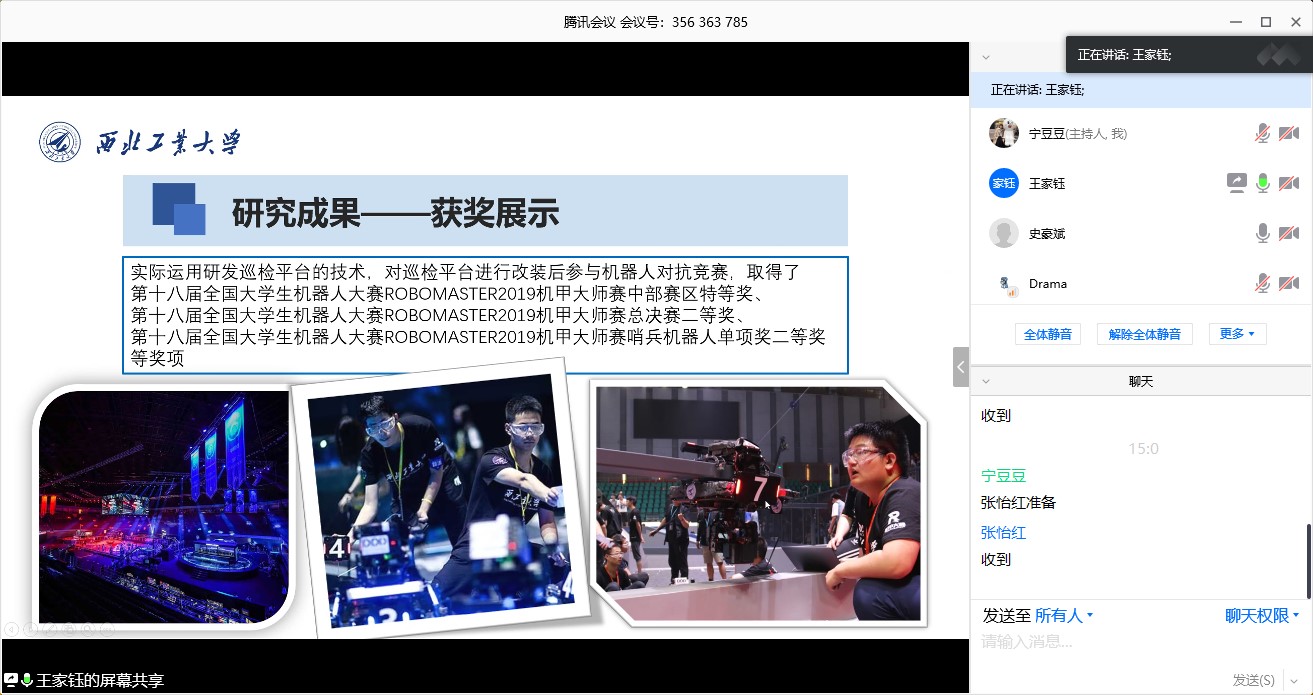Viewport: 1313px width, 695px height.
Task: Unmute 宁豆豆's microphone
Action: tap(1263, 133)
